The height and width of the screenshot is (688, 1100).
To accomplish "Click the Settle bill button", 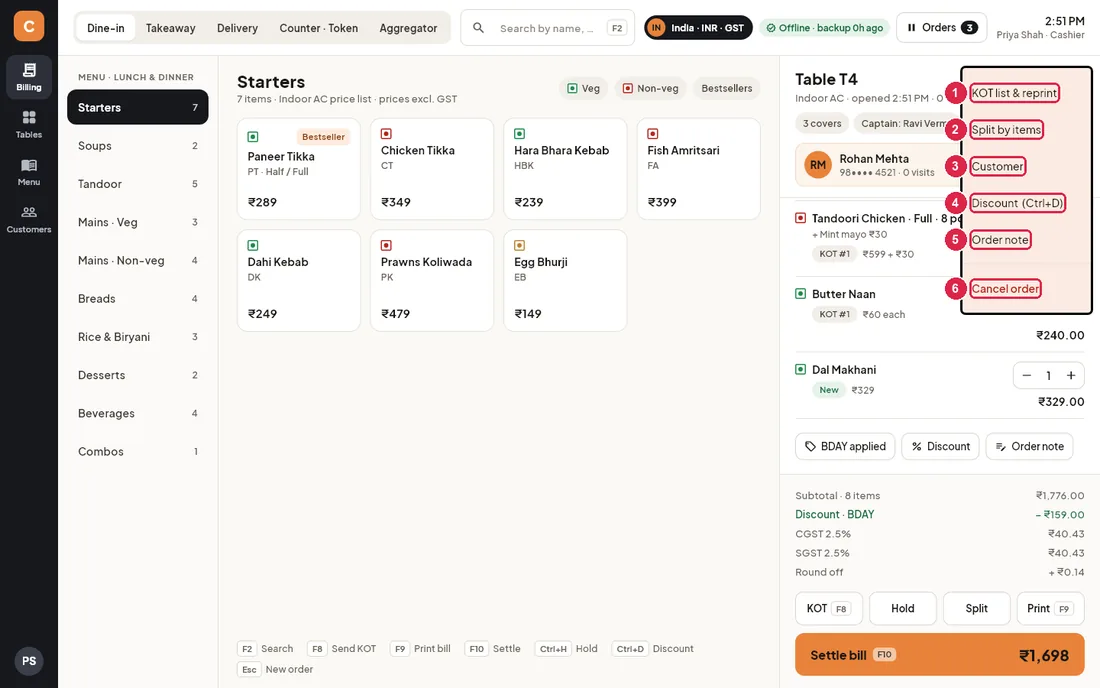I will coord(939,655).
